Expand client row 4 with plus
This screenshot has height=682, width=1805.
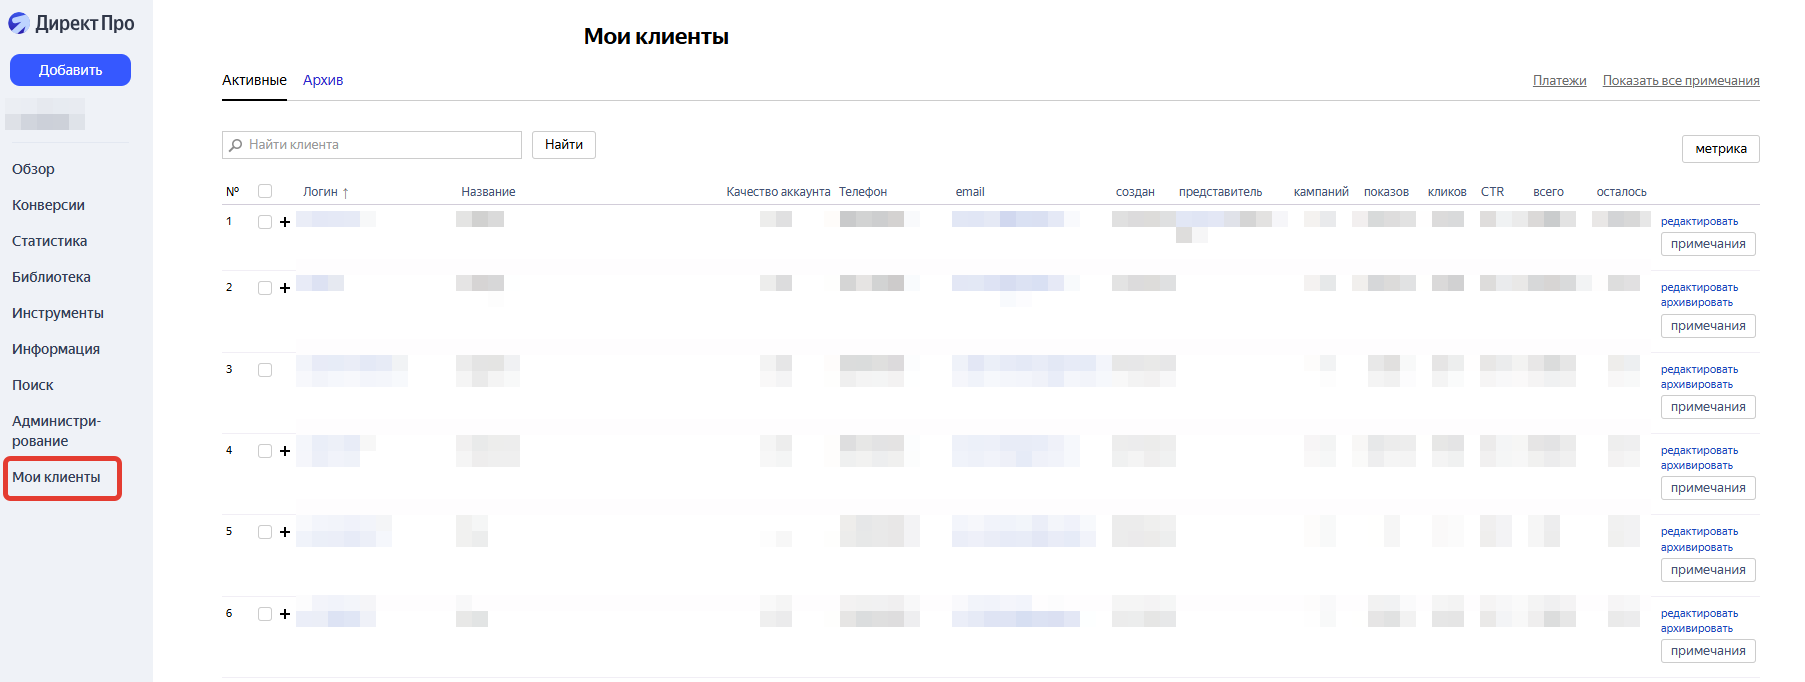(285, 451)
